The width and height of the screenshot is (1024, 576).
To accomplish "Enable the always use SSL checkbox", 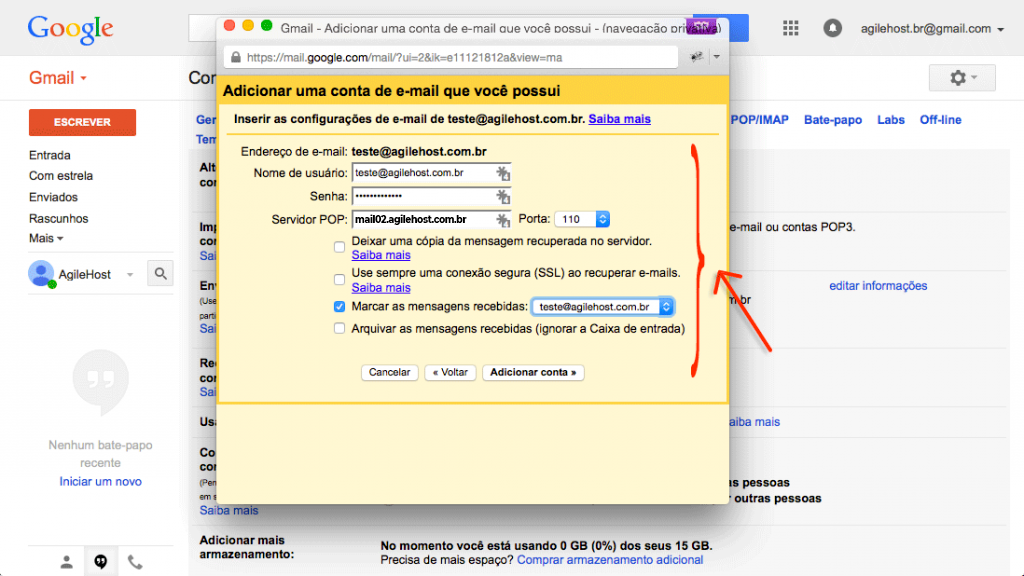I will (x=340, y=278).
